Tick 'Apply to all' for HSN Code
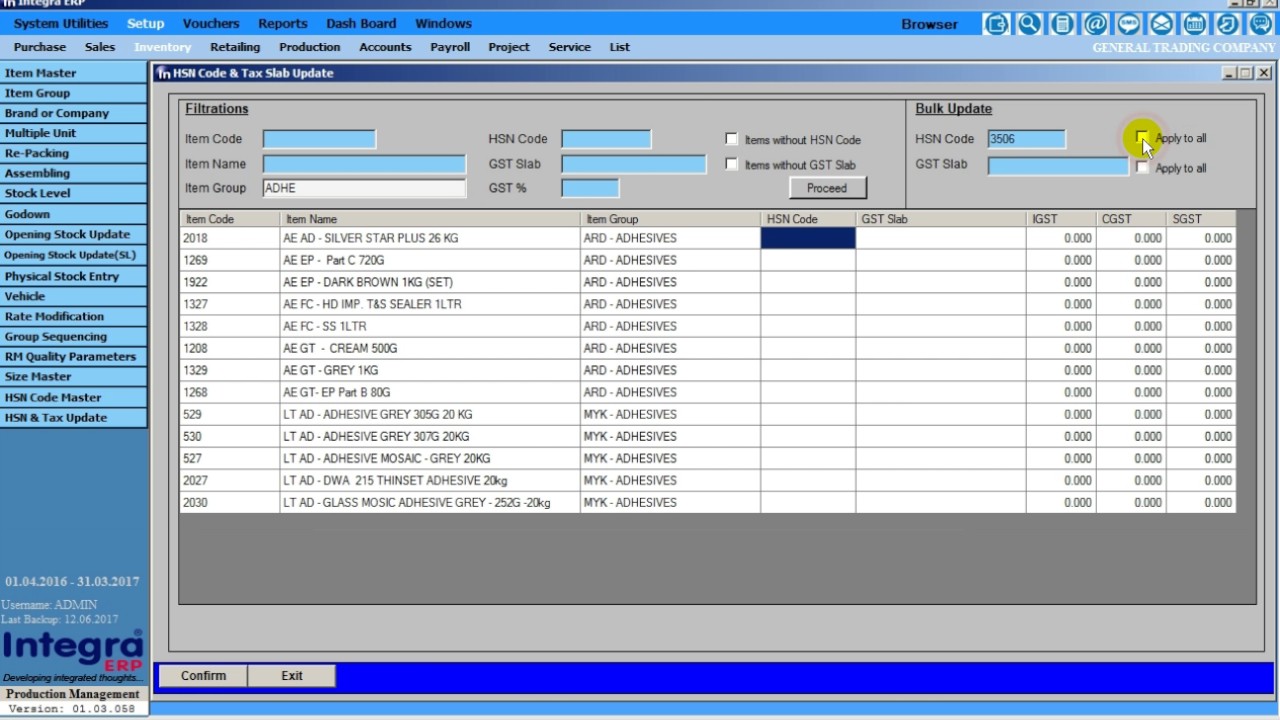The image size is (1280, 720). click(1142, 138)
